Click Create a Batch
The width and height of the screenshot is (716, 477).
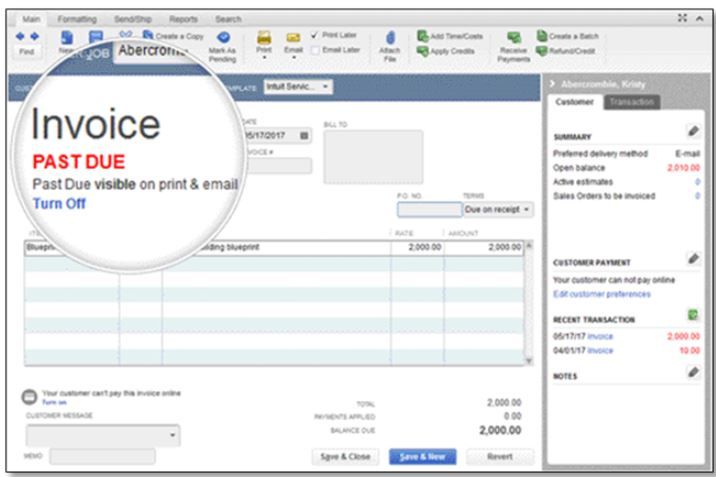pyautogui.click(x=568, y=36)
